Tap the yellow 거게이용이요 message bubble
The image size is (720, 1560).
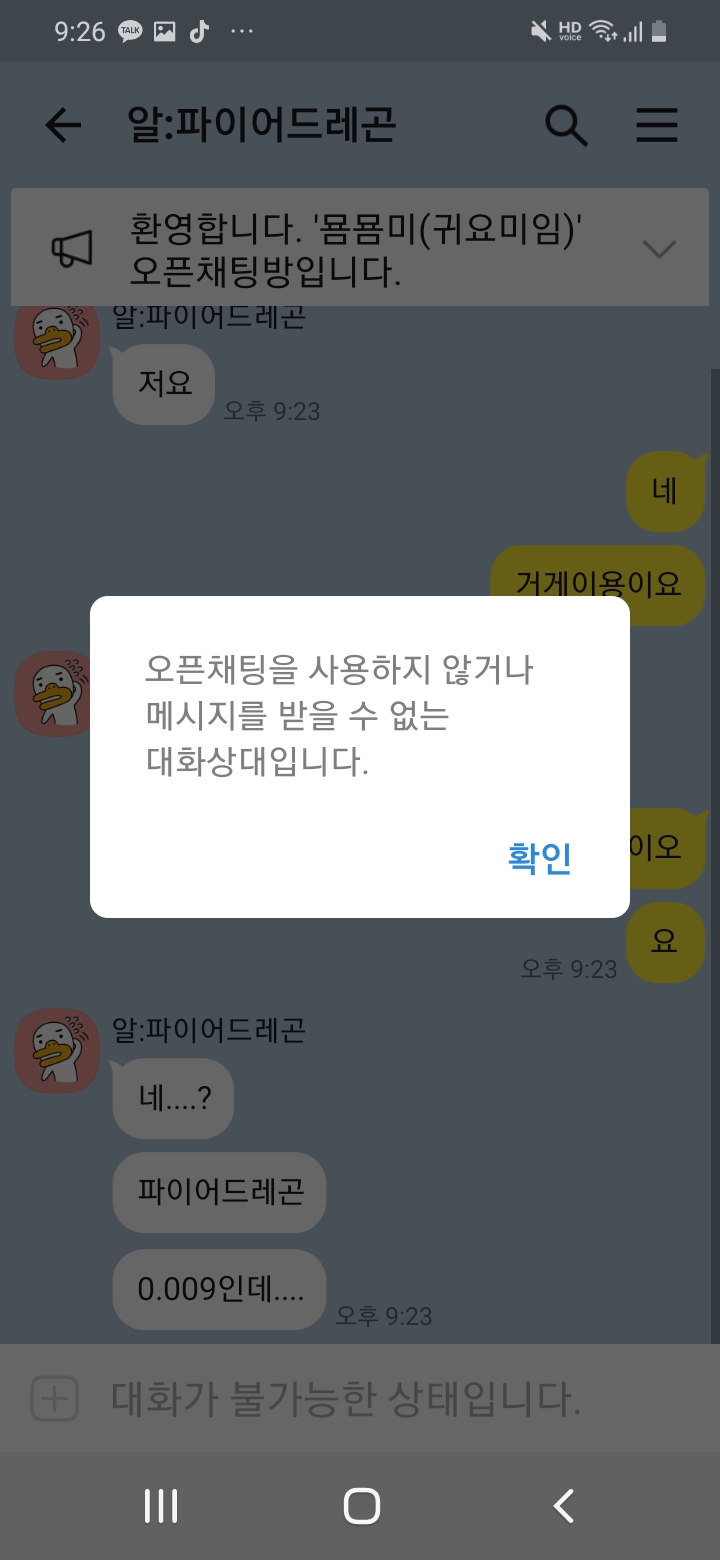tap(598, 584)
